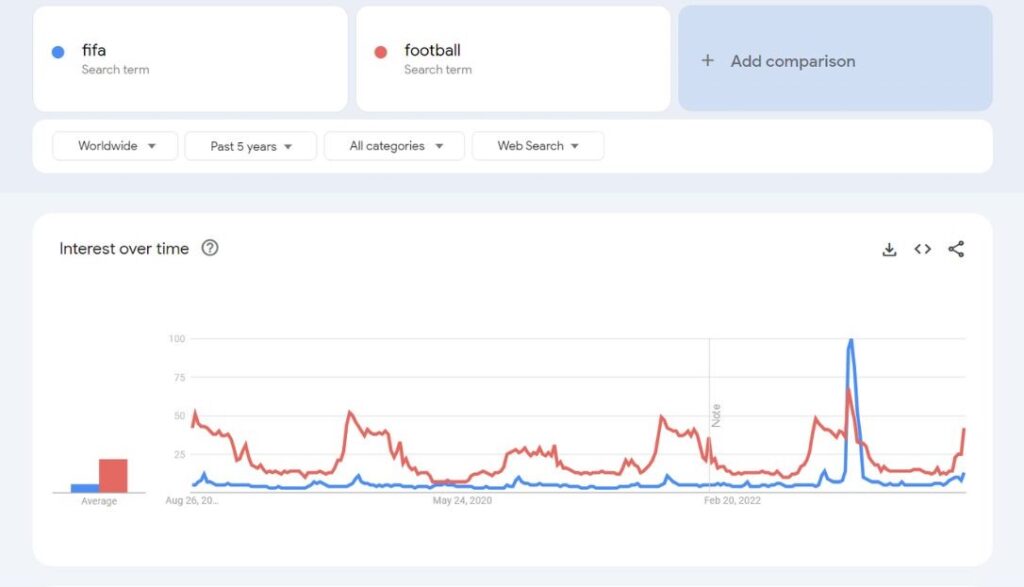The width and height of the screenshot is (1024, 587).
Task: Click the blue dot beside fifa
Action: pyautogui.click(x=58, y=52)
